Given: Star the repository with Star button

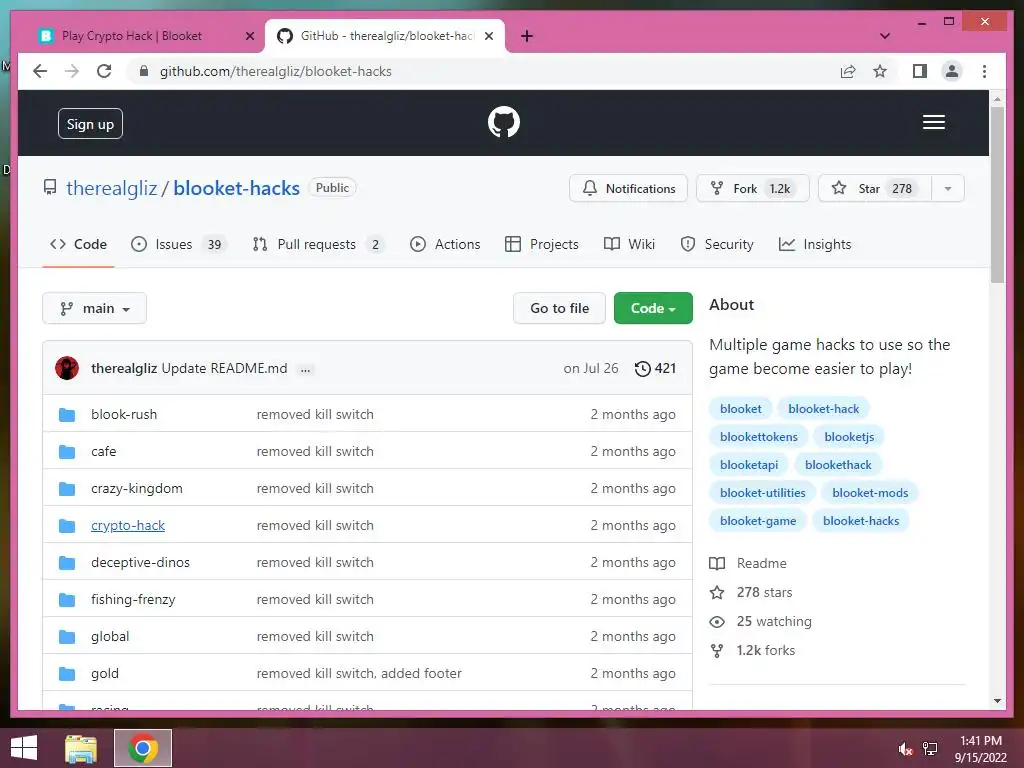Looking at the screenshot, I should (x=874, y=189).
